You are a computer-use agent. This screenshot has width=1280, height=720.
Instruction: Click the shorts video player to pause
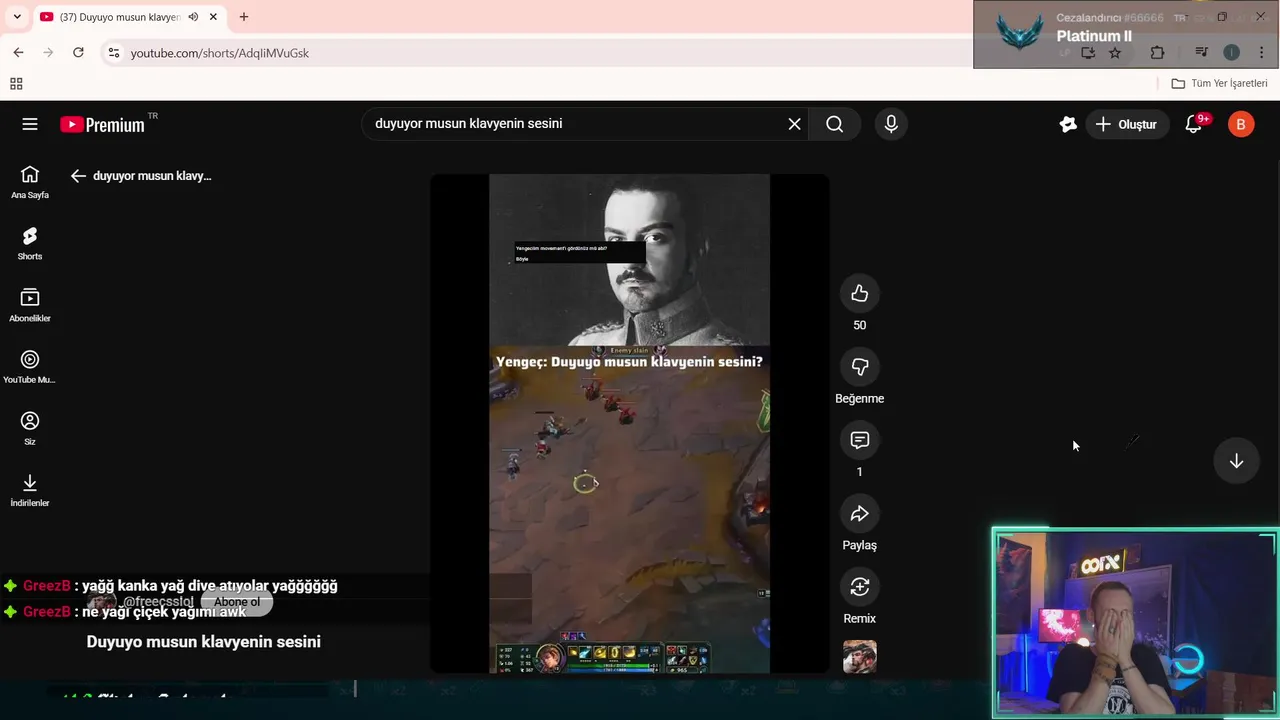pyautogui.click(x=629, y=424)
